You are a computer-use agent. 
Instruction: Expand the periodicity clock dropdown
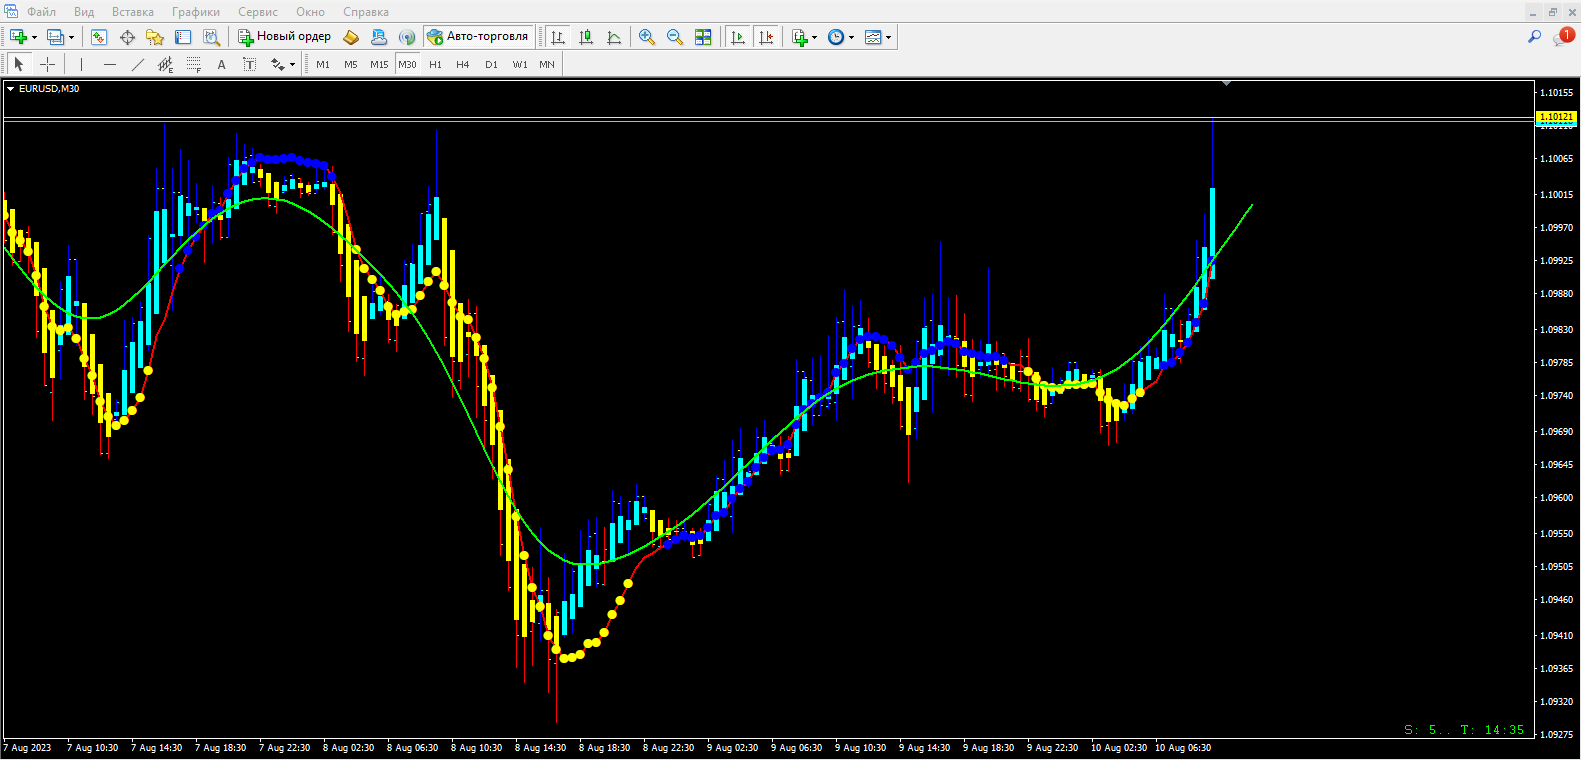point(852,38)
